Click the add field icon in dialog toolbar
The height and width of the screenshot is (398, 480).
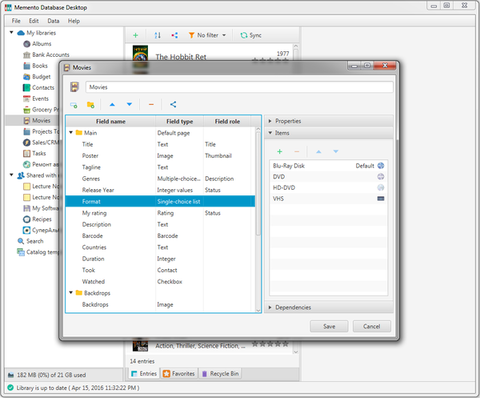[74, 105]
